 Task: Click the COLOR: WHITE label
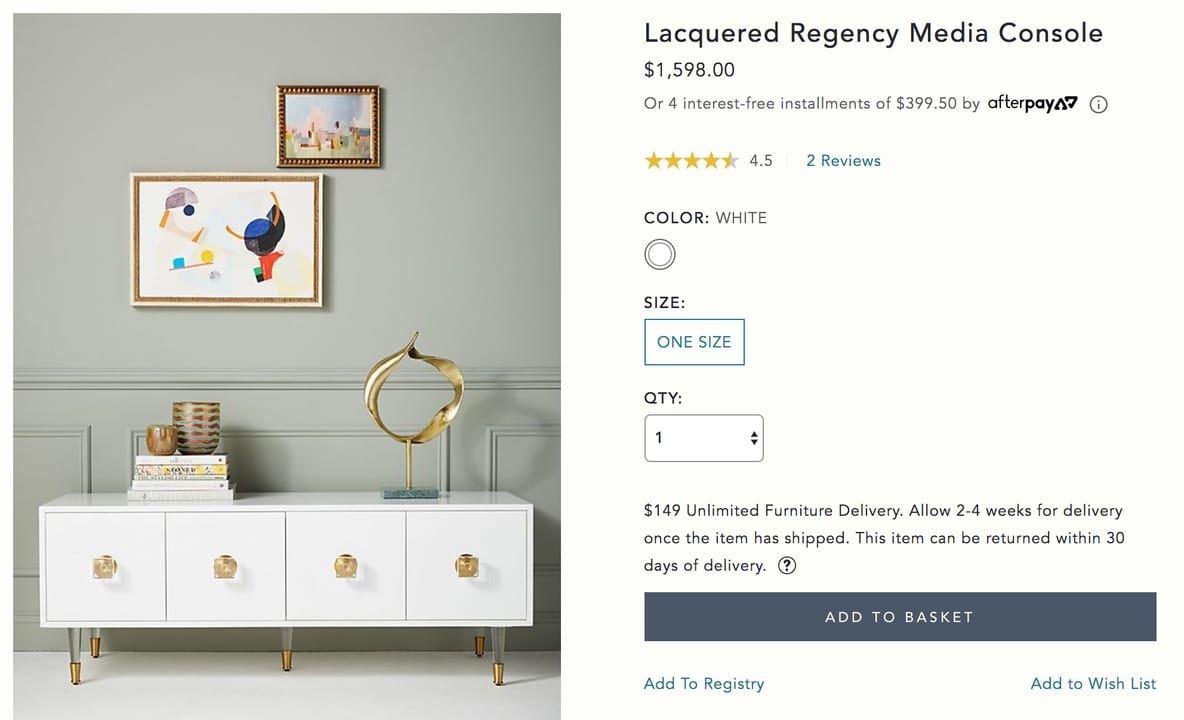705,218
